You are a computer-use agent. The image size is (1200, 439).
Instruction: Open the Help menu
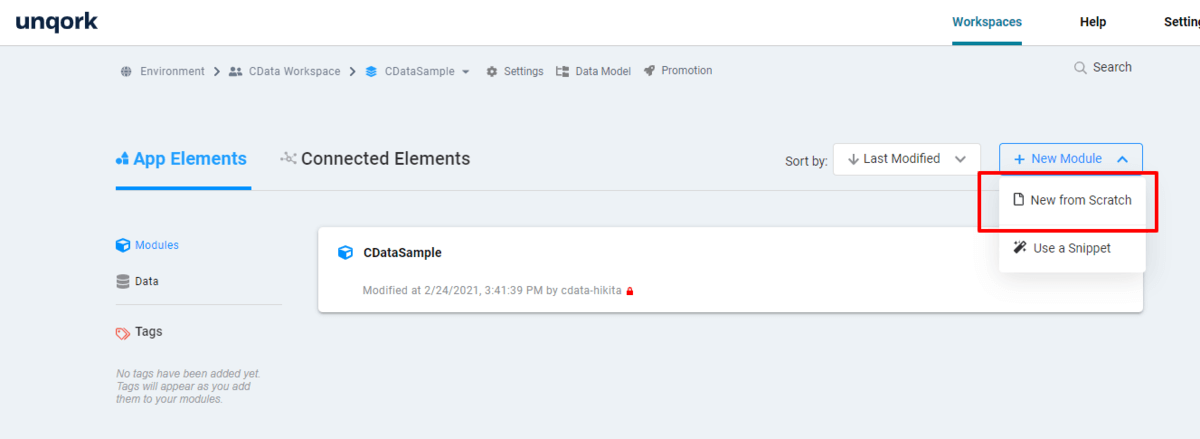tap(1093, 22)
